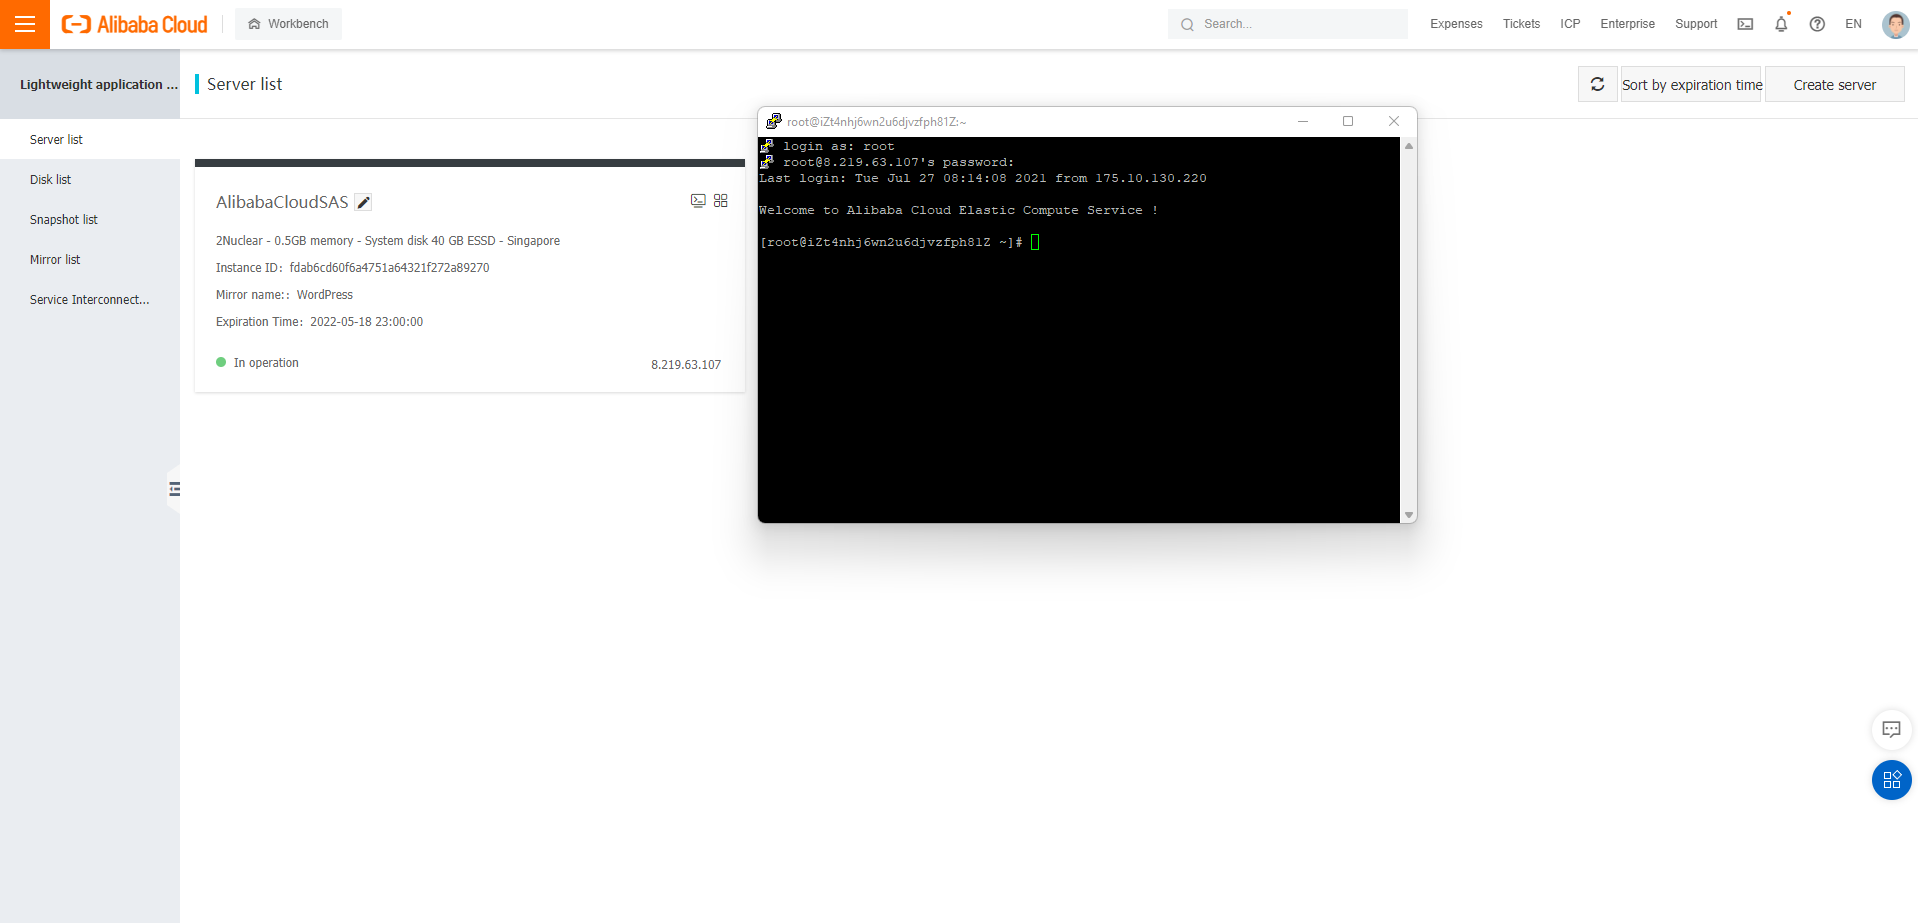Select Disk list in sidebar

90,179
